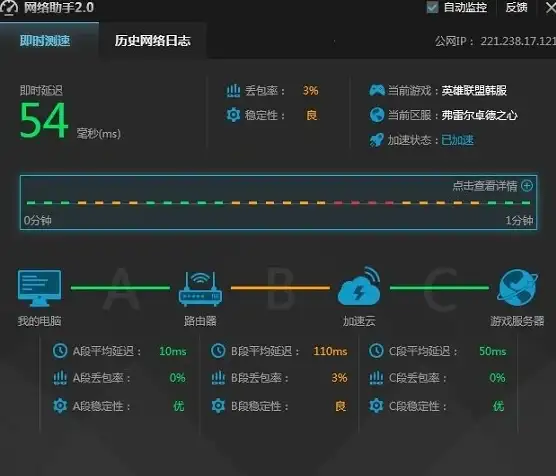The width and height of the screenshot is (556, 476).
Task: Click 点击查看详情 to view details
Action: [485, 186]
